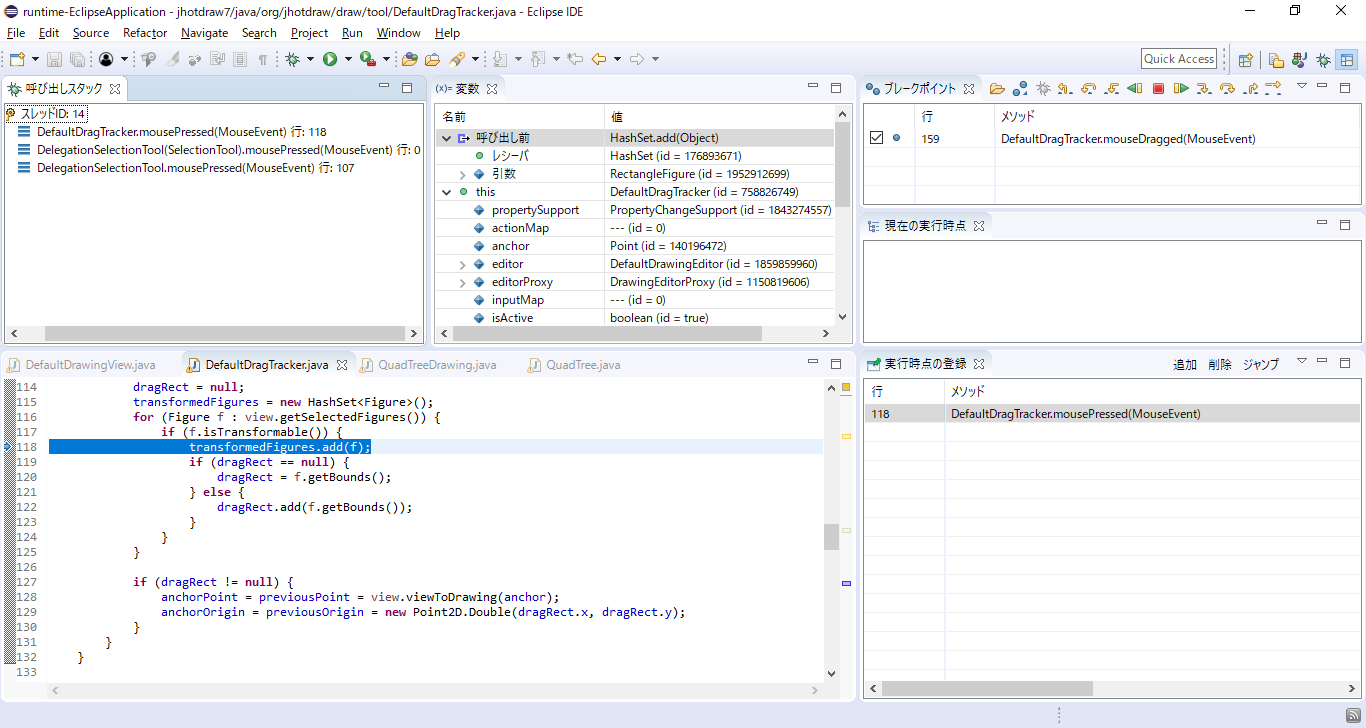The image size is (1366, 728).
Task: Open the breakpoints view menu triangle
Action: (x=1301, y=86)
